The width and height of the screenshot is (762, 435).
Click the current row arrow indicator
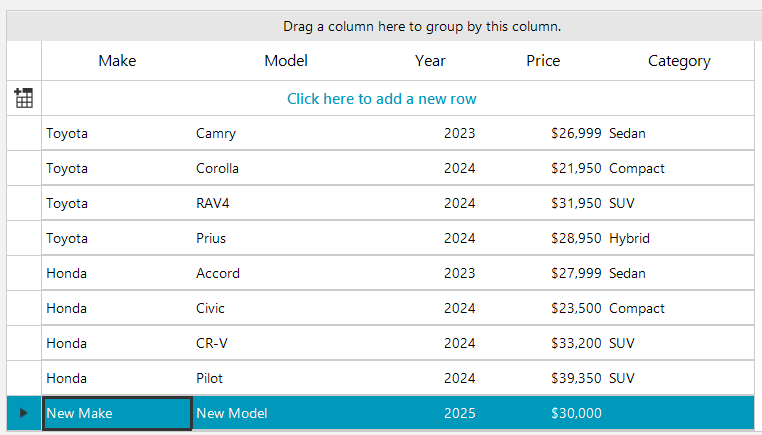coord(24,413)
